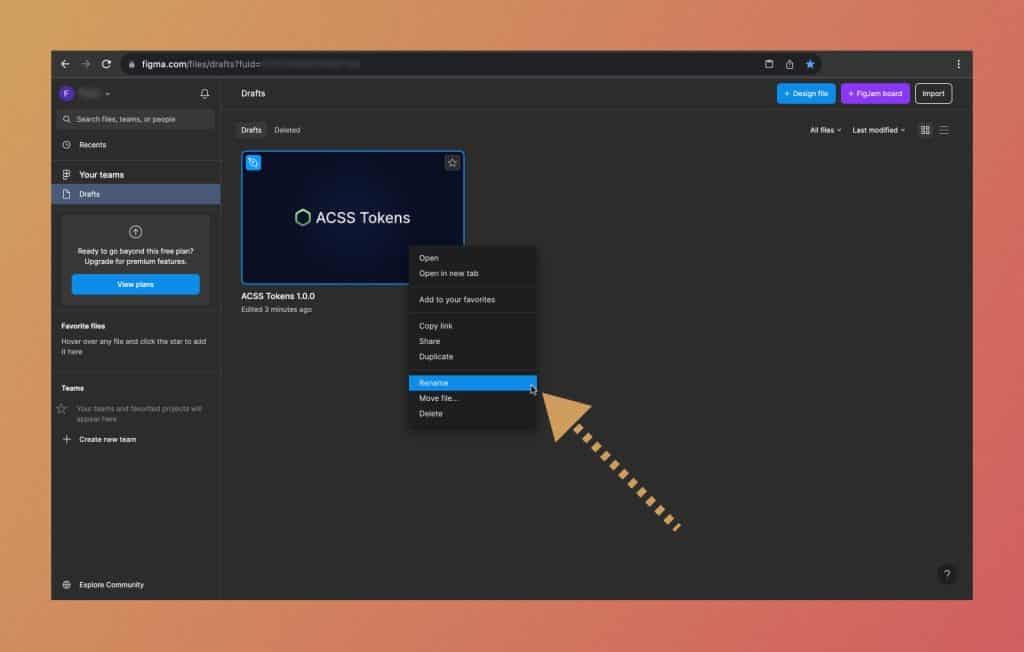Open the All files filter dropdown

(x=823, y=130)
